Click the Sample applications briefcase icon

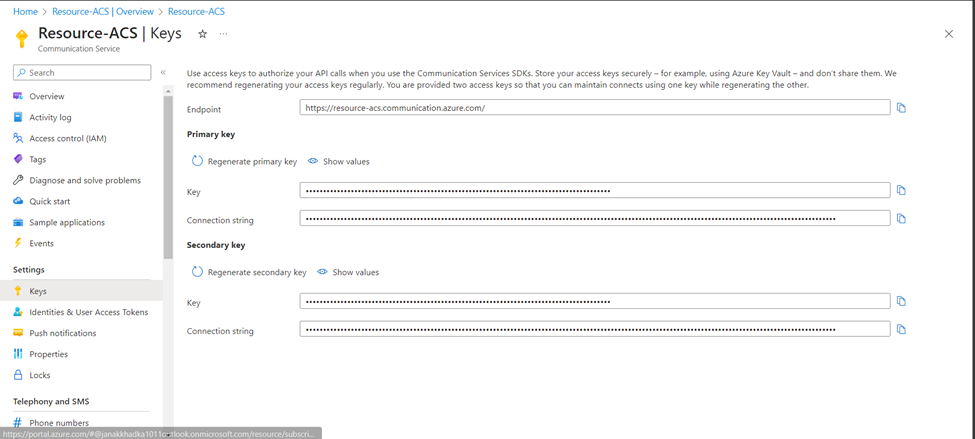[x=18, y=223]
